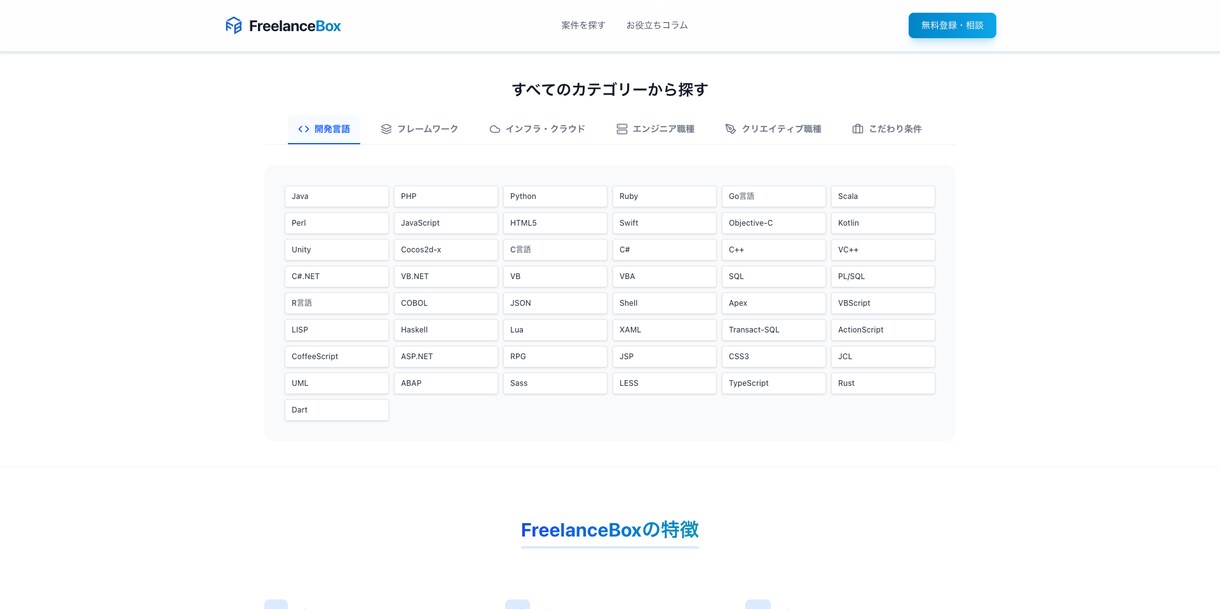Choose the C#.NET category
Viewport: 1220px width, 609px height.
(x=337, y=277)
